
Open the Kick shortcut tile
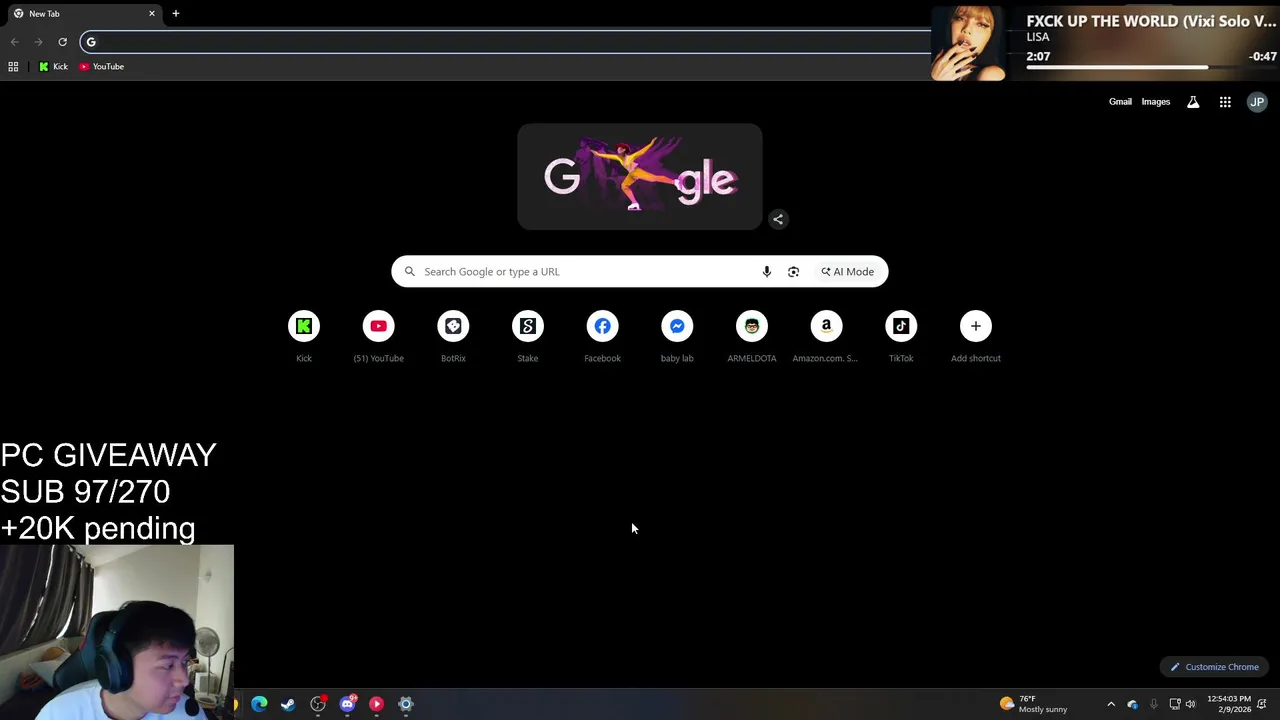(304, 336)
